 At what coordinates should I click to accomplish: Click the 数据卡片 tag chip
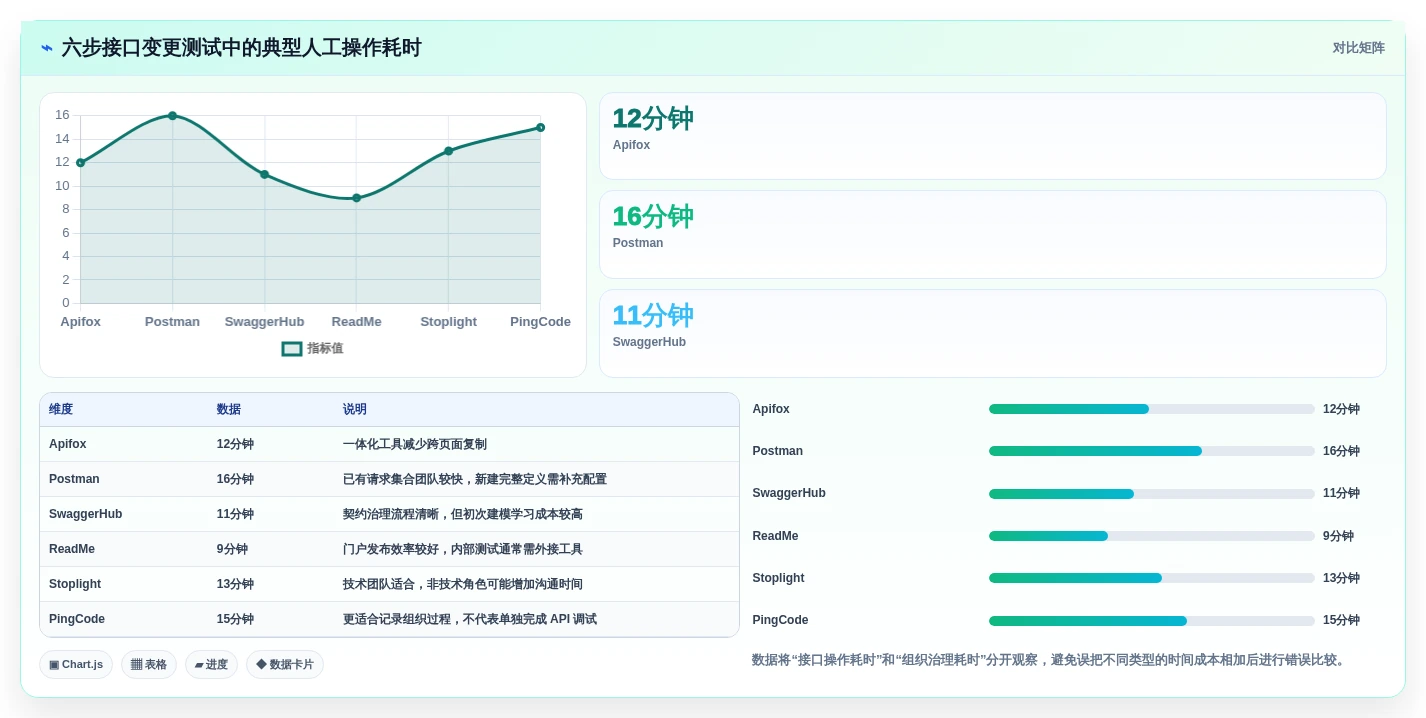click(x=285, y=665)
